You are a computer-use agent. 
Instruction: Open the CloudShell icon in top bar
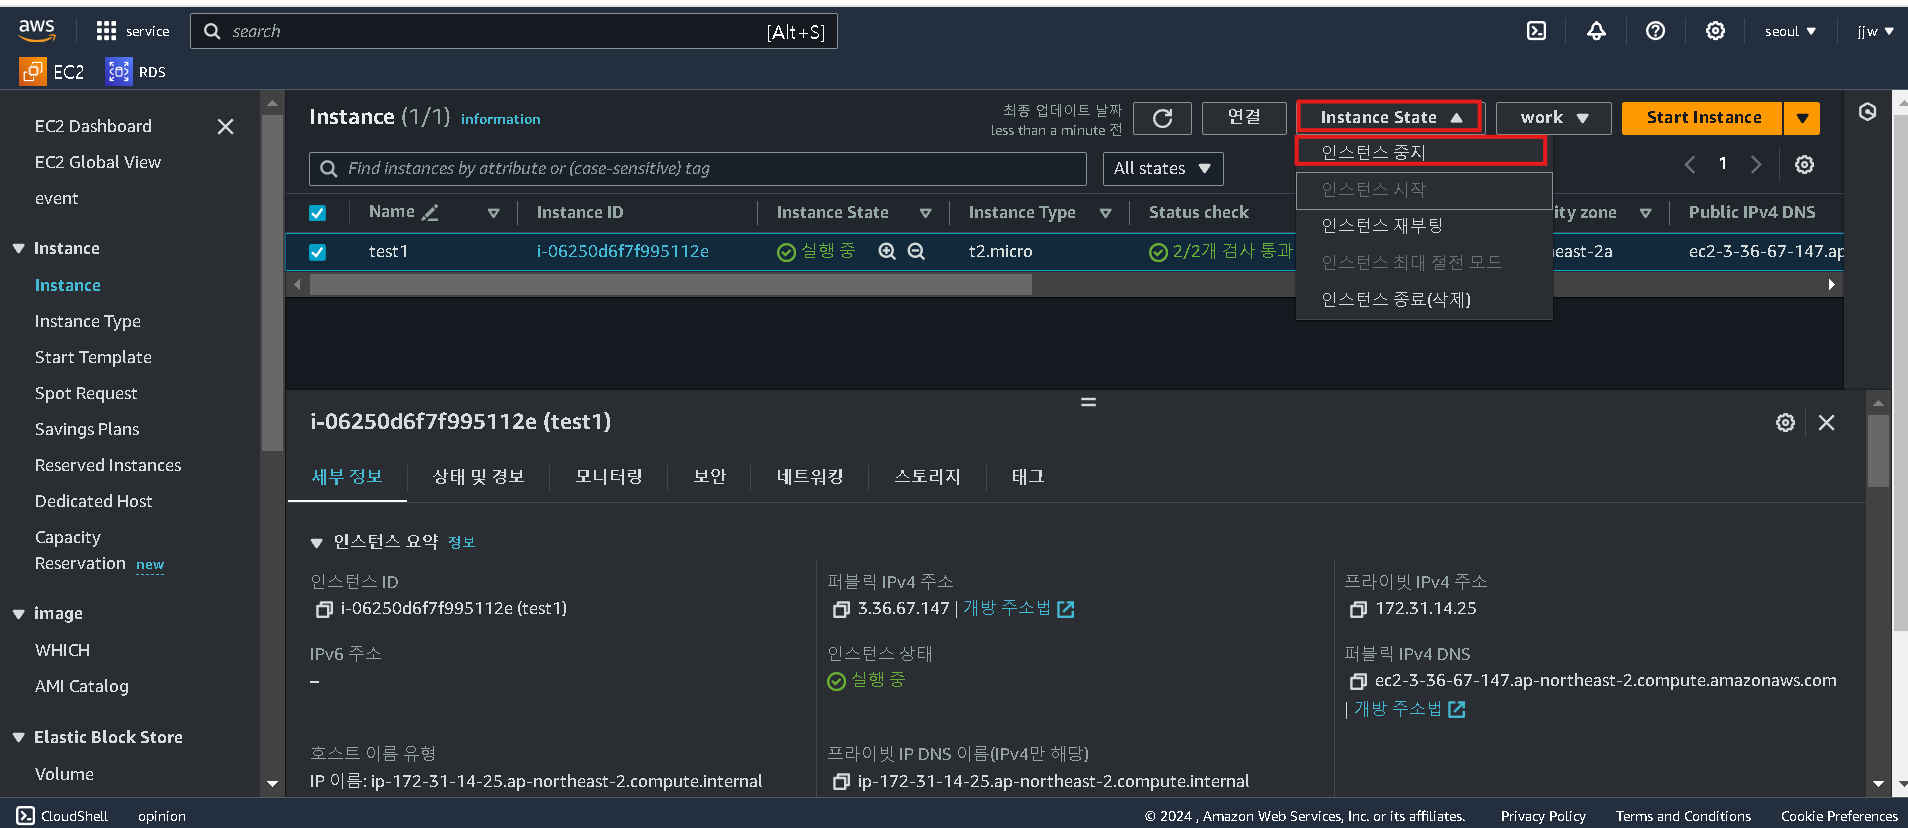1536,31
